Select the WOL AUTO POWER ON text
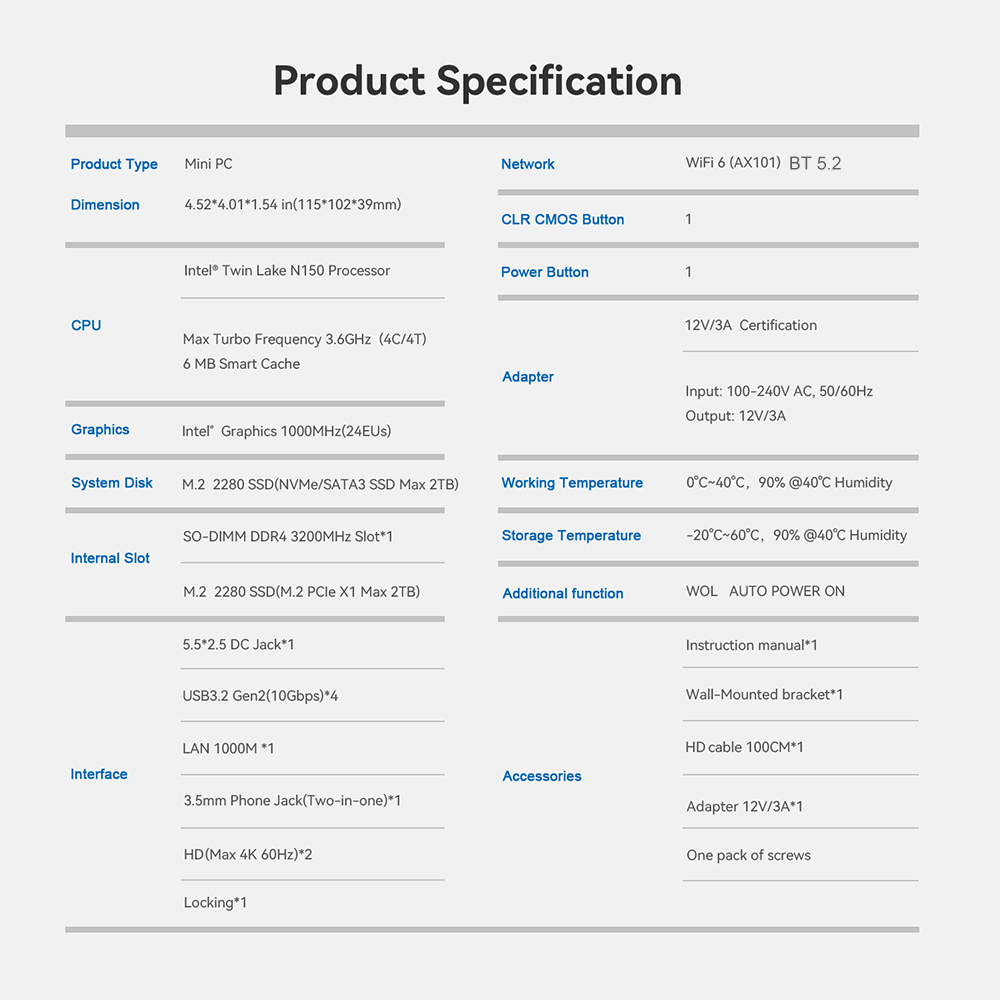This screenshot has width=1000, height=1000. click(x=765, y=592)
